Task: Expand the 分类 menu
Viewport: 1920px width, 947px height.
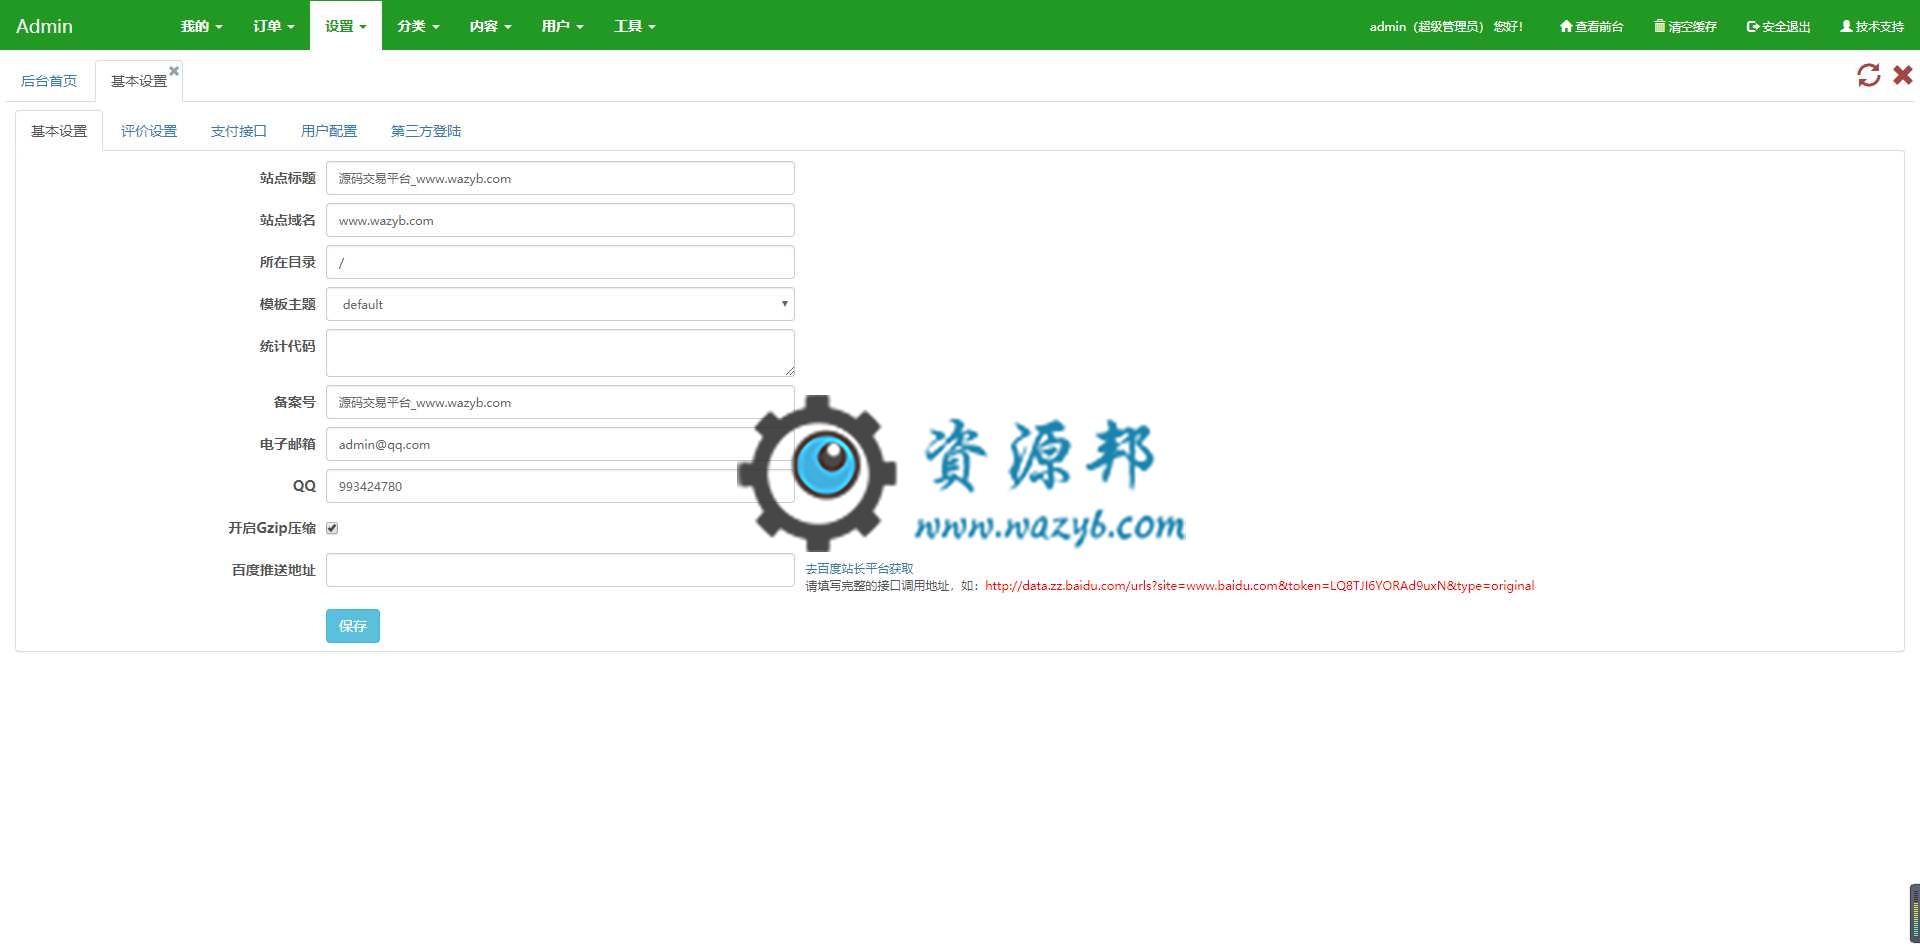Action: click(418, 26)
